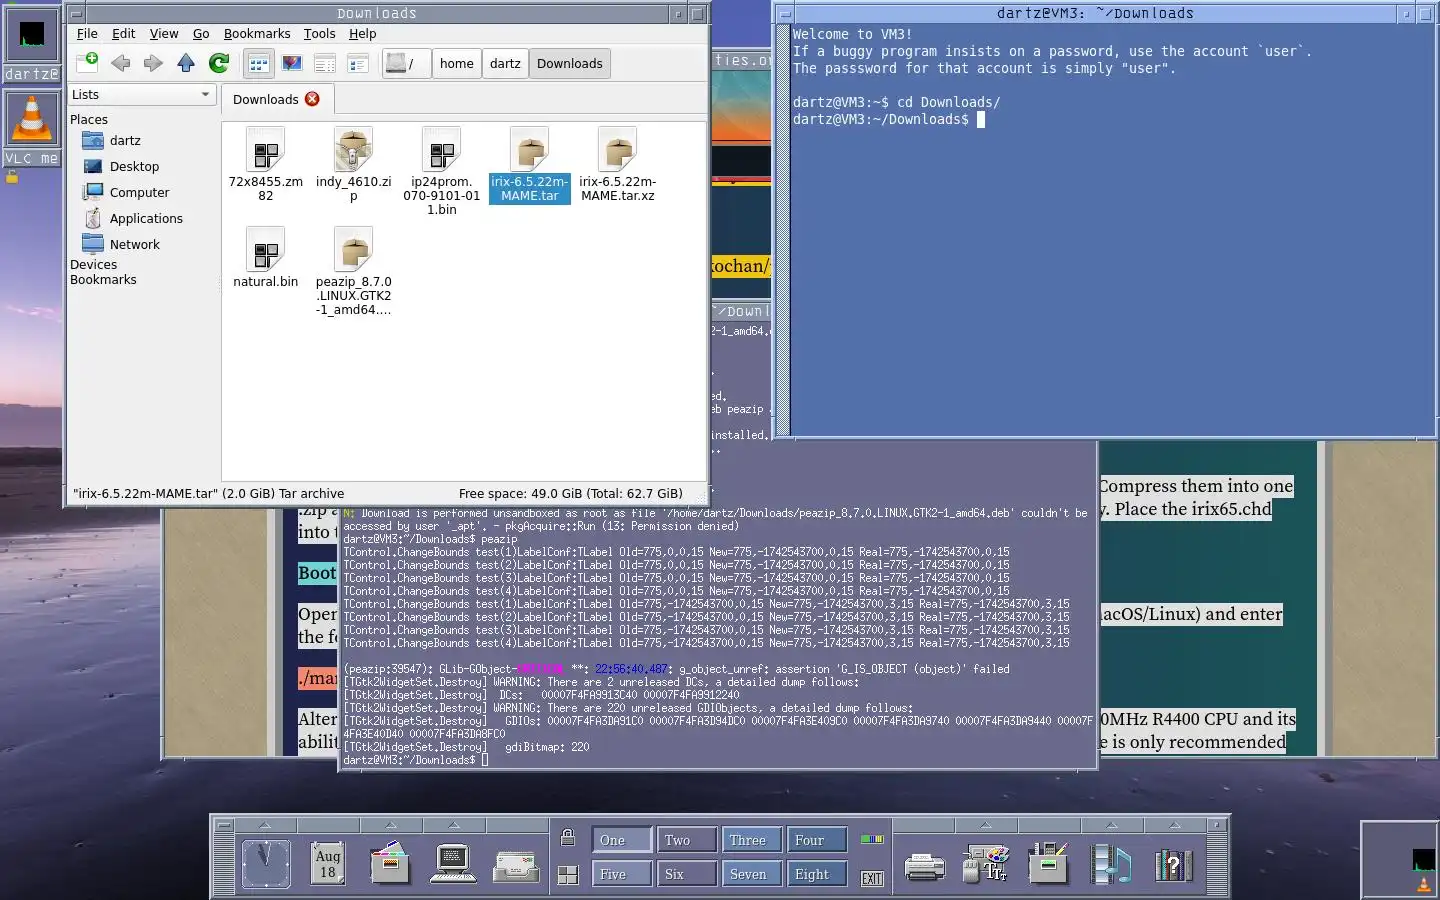The image size is (1440, 900).
Task: Switch to workspace Six
Action: (x=685, y=874)
